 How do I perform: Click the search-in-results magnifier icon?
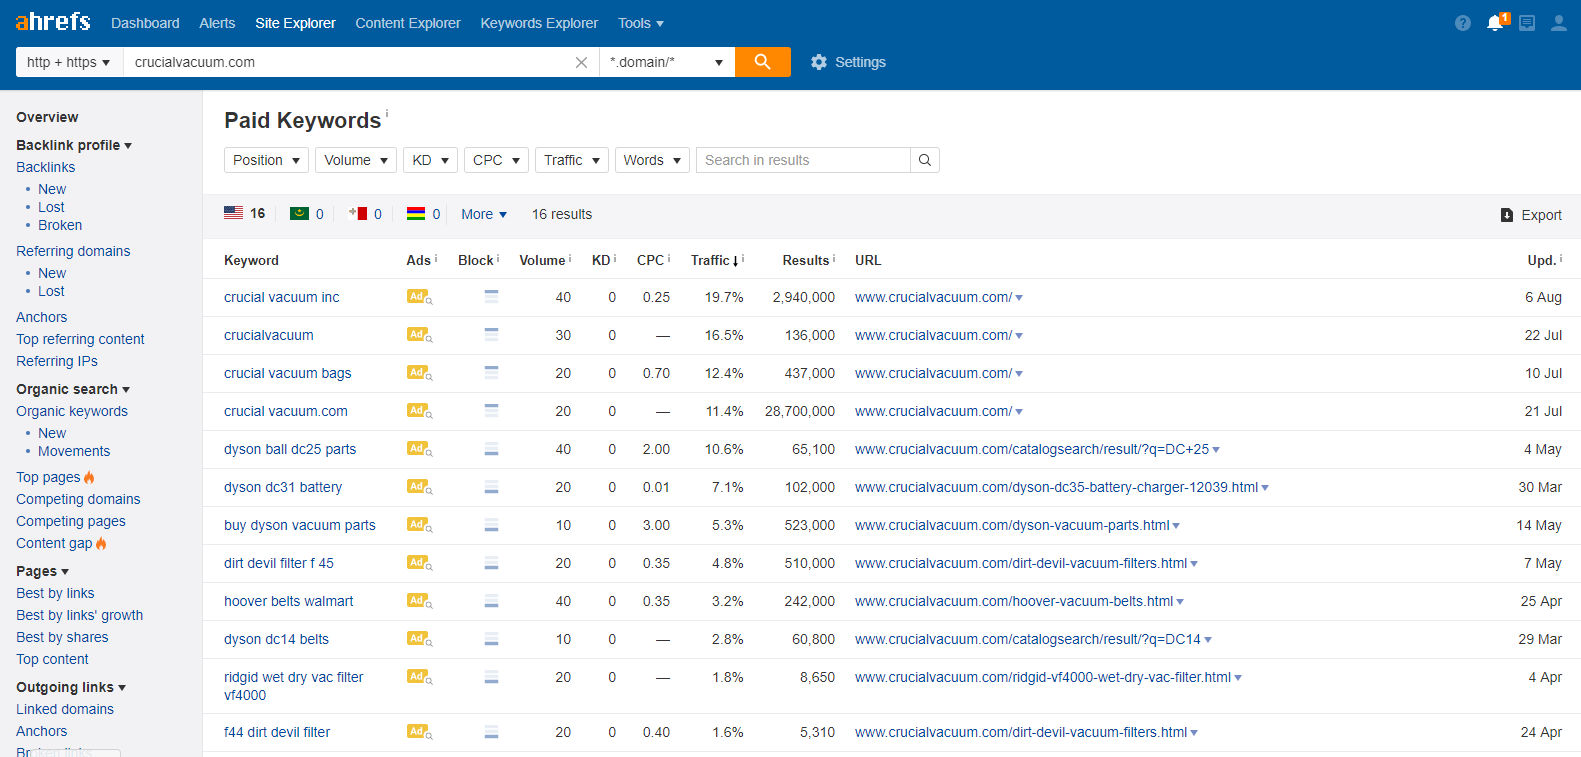point(925,160)
